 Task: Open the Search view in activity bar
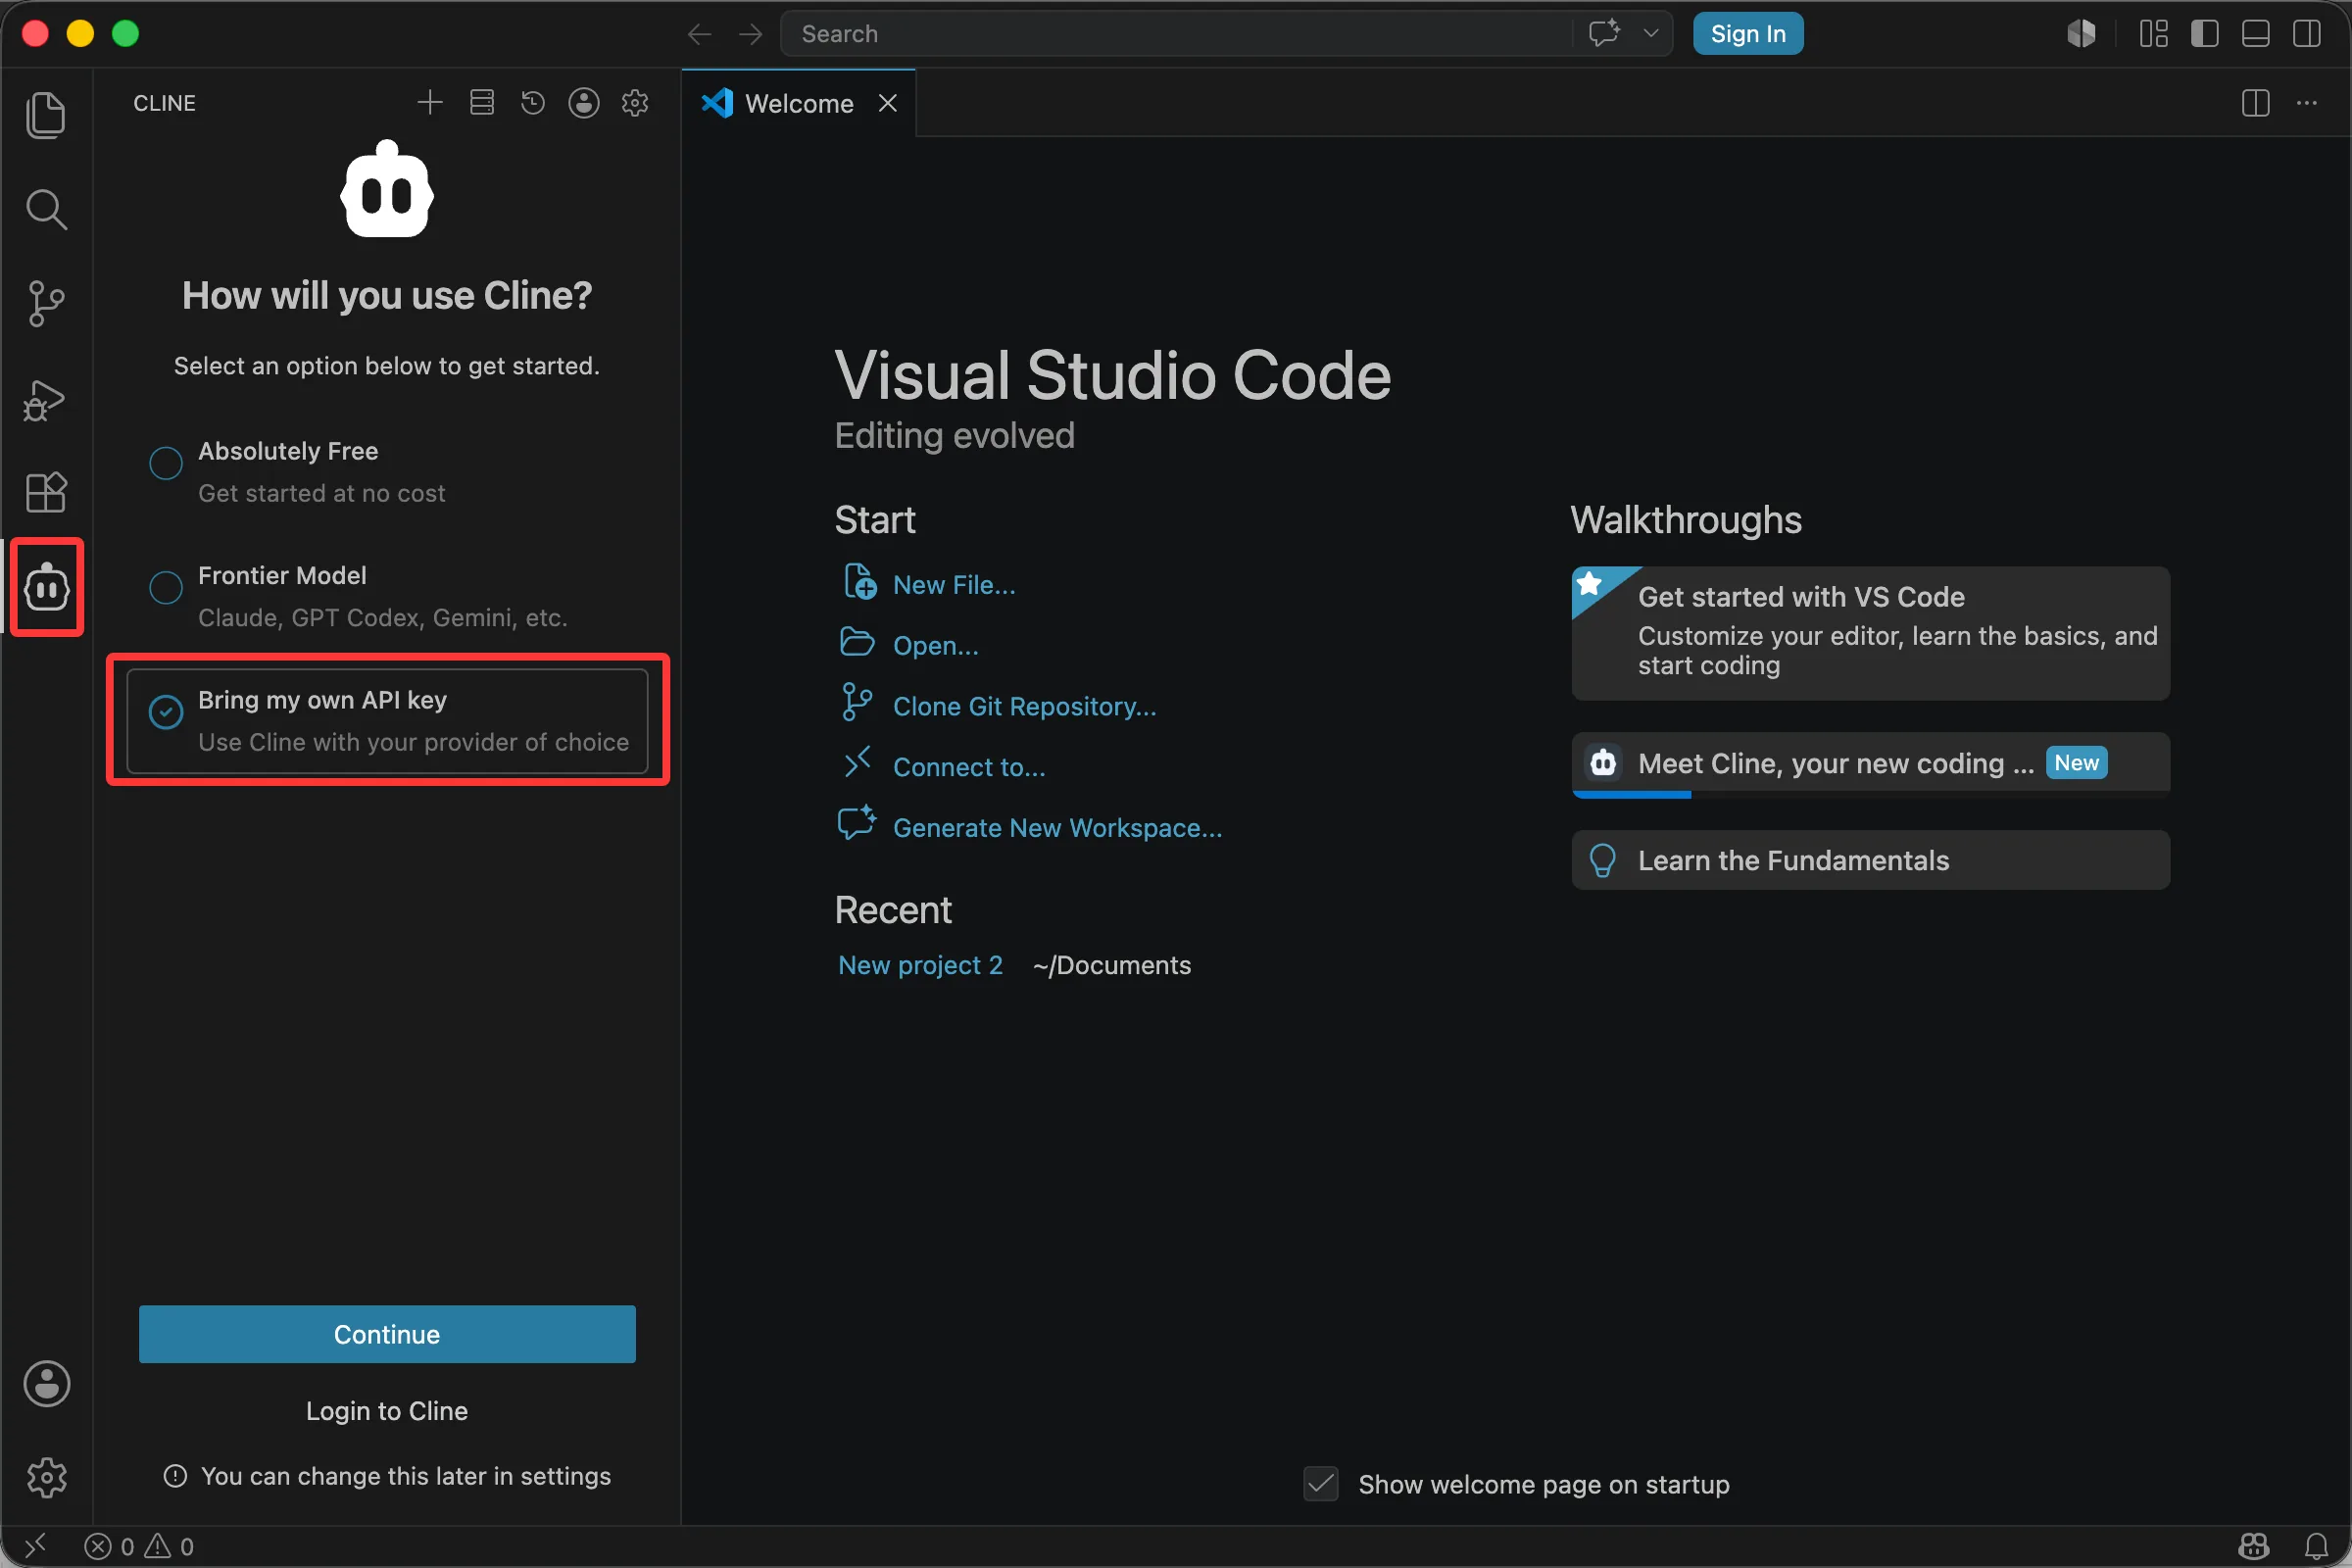[x=46, y=209]
